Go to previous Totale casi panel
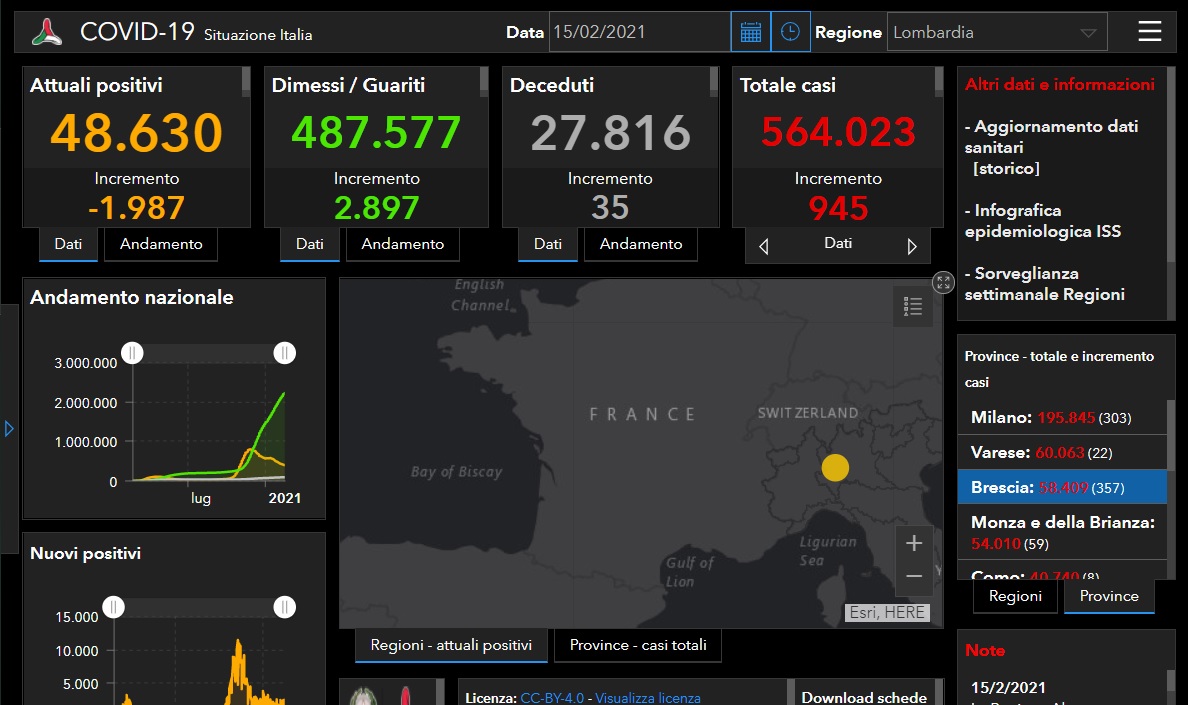 (x=764, y=246)
